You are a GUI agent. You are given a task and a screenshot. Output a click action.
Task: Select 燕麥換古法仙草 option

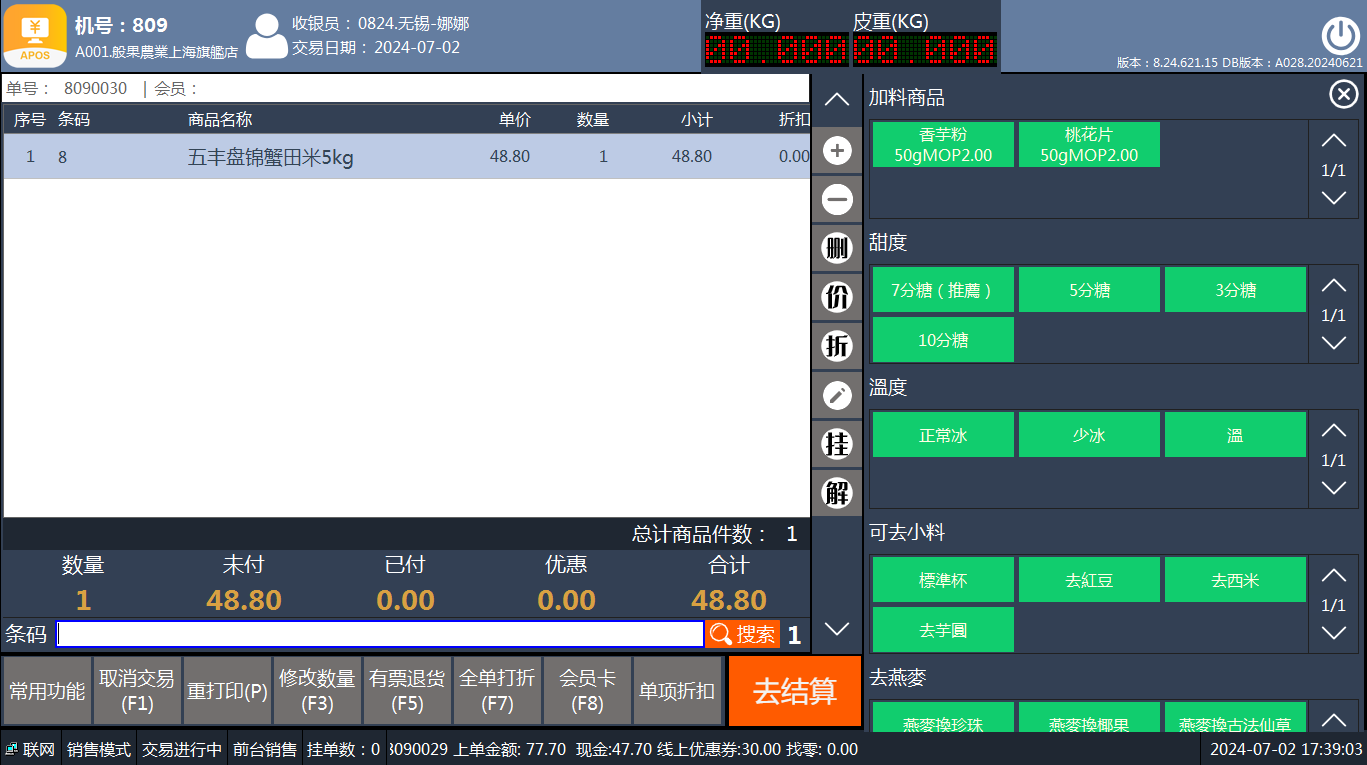1235,717
